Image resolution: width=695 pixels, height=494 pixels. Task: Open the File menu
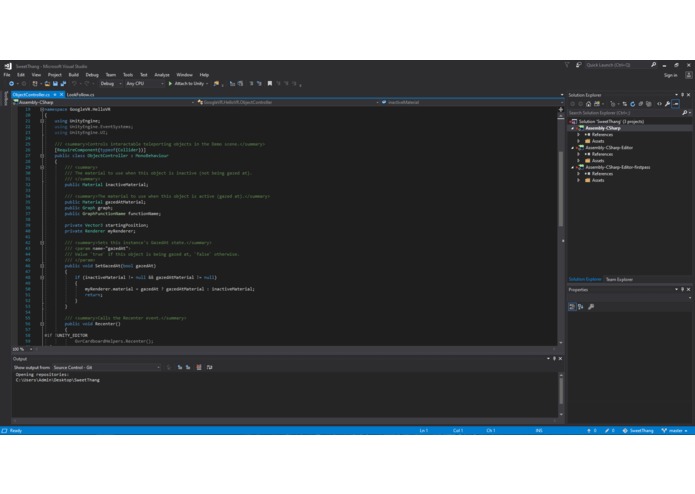(7, 75)
